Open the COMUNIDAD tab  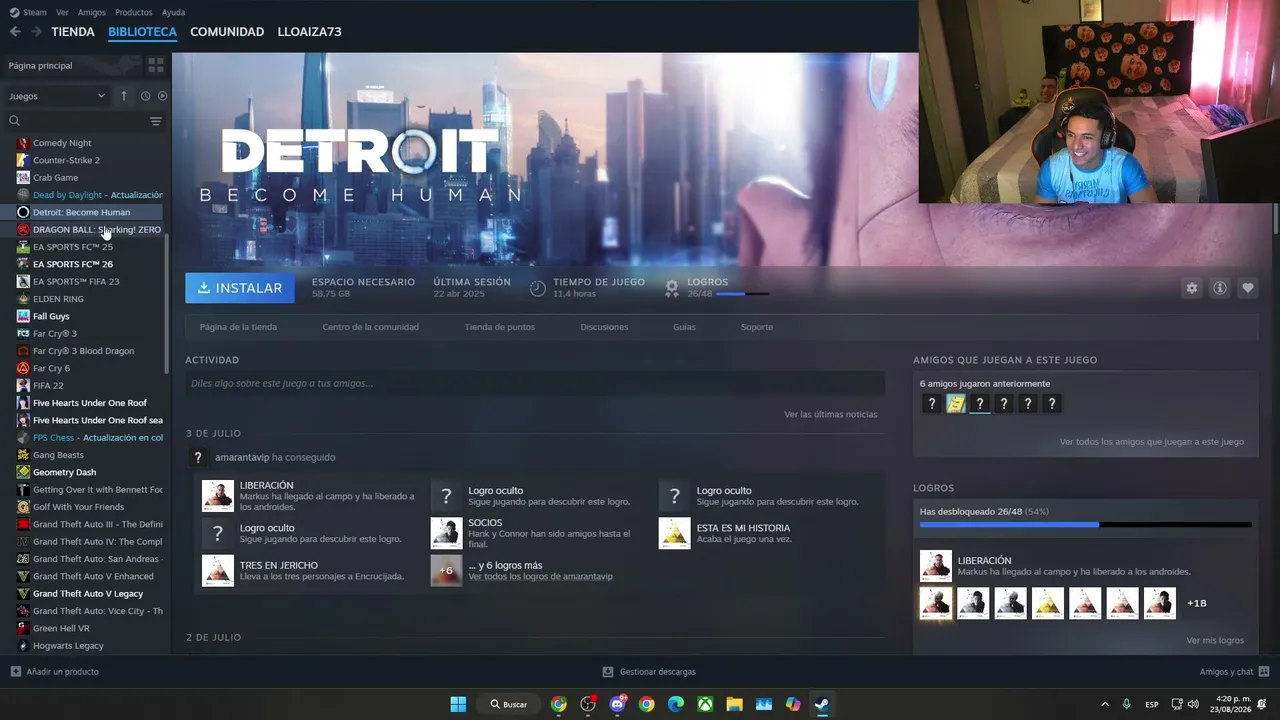pyautogui.click(x=227, y=32)
